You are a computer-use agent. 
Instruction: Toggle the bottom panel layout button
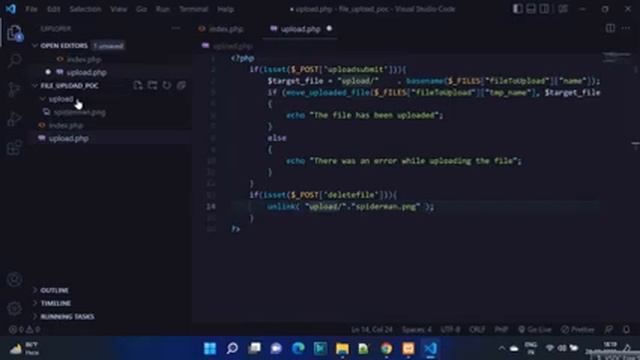[531, 9]
